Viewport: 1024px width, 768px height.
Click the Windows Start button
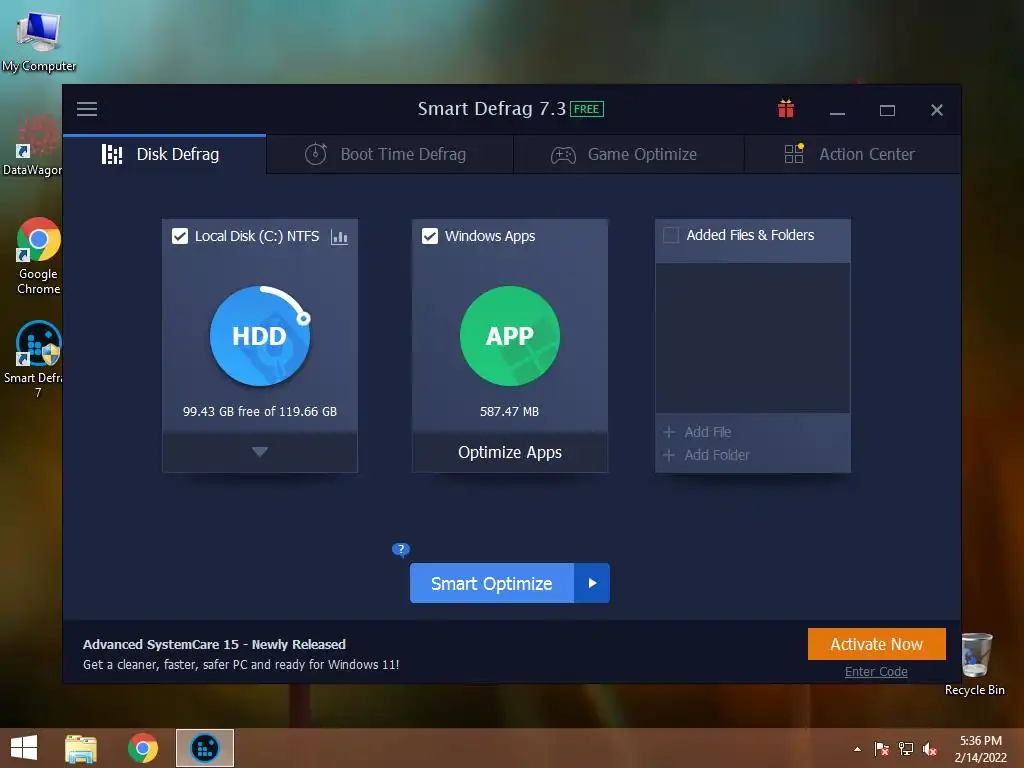pyautogui.click(x=24, y=748)
